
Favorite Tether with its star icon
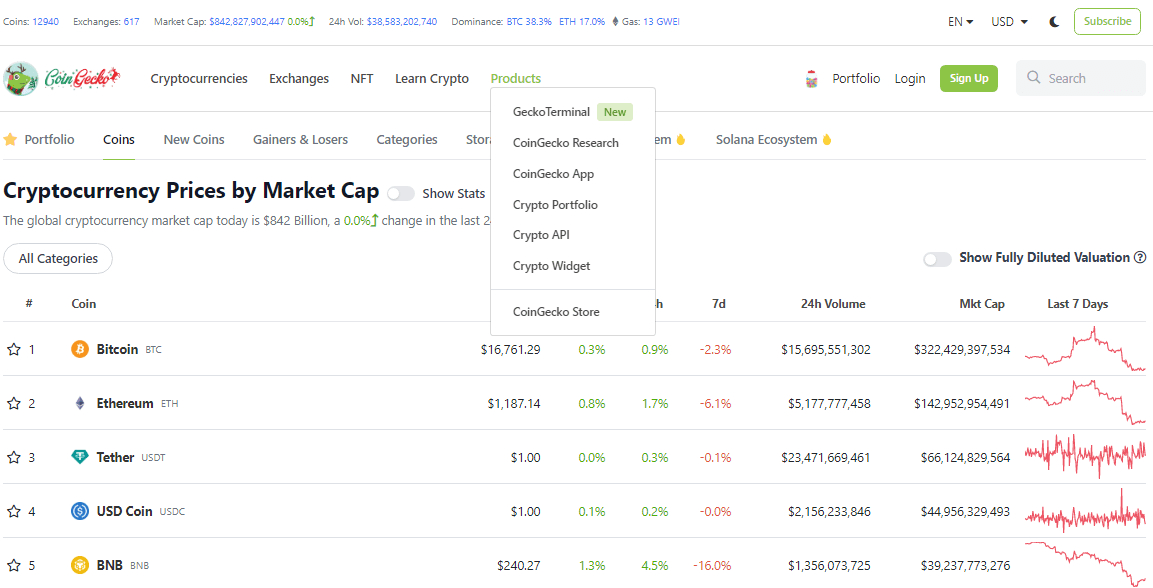tap(13, 457)
